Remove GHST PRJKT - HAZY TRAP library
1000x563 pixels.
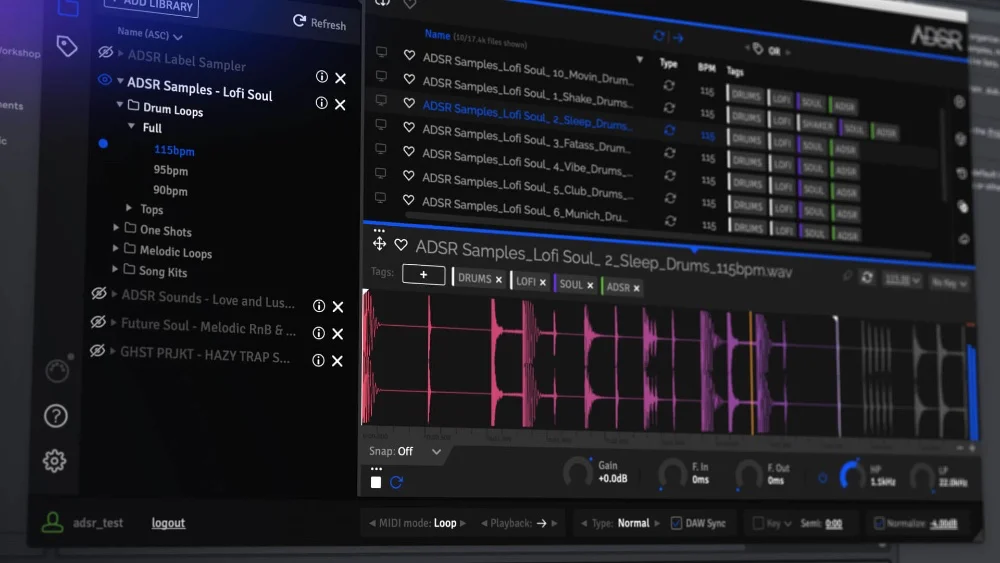[x=337, y=361]
